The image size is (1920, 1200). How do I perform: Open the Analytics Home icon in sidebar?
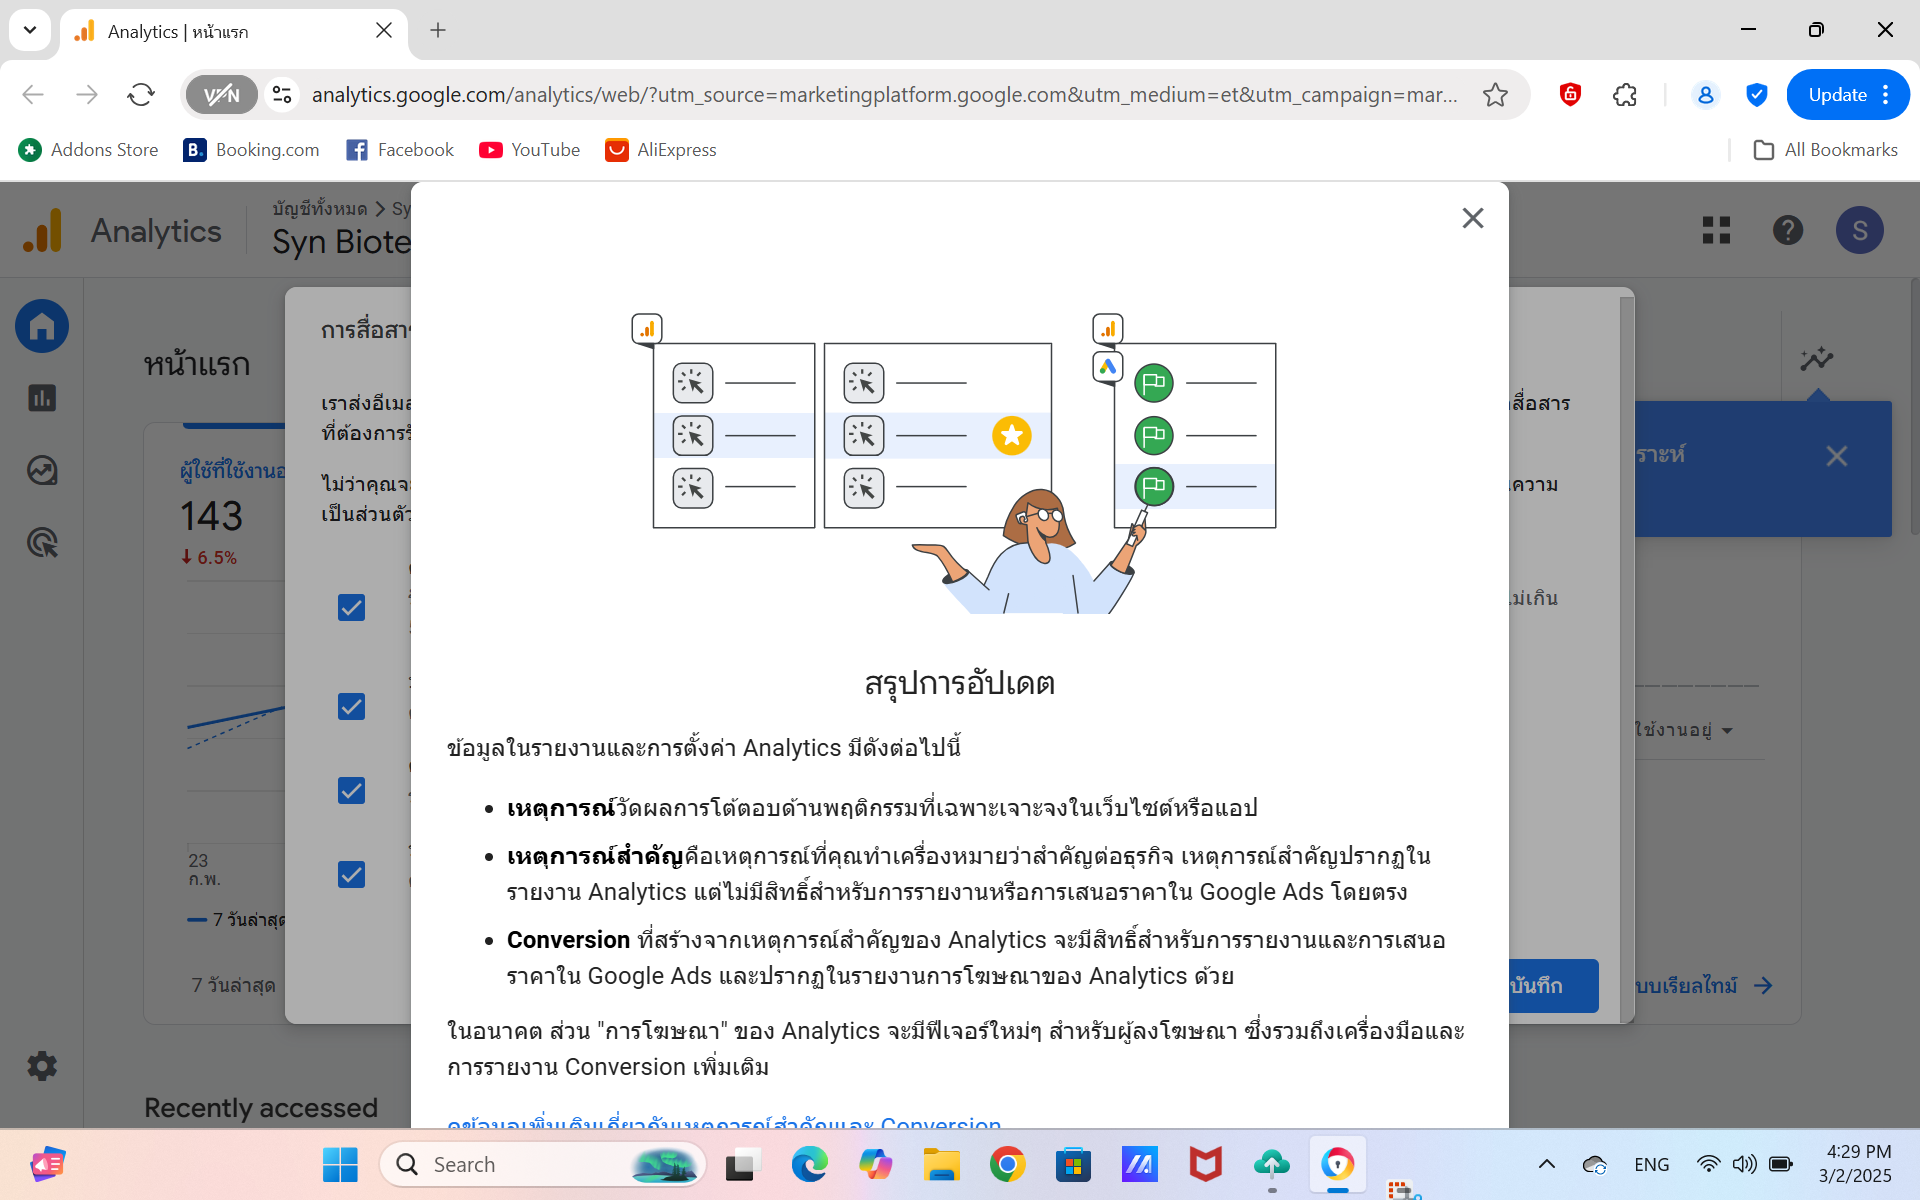click(42, 326)
